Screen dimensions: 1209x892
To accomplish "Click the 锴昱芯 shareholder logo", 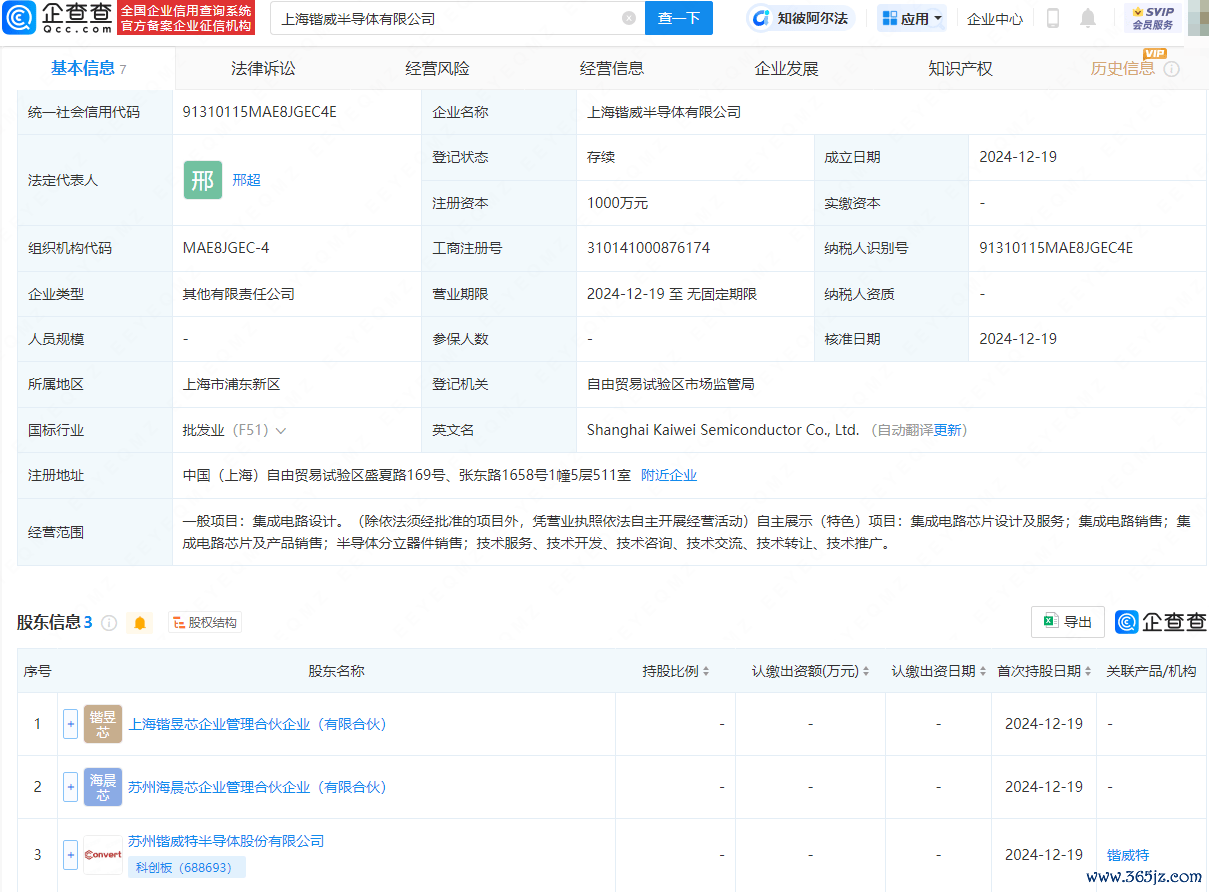I will pyautogui.click(x=103, y=724).
